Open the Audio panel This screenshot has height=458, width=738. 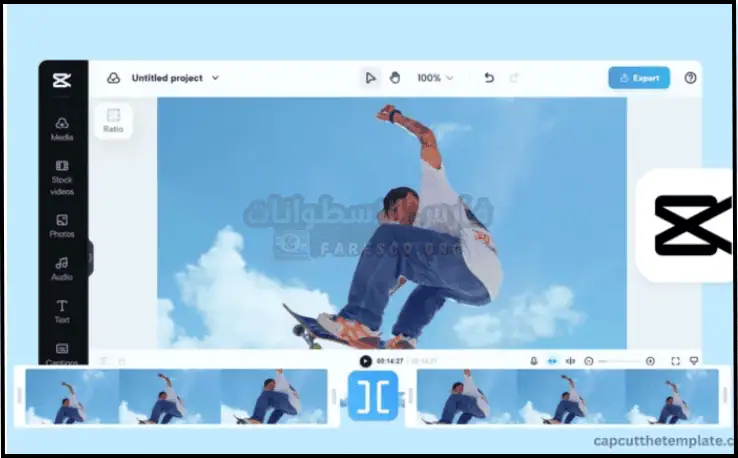pyautogui.click(x=62, y=268)
